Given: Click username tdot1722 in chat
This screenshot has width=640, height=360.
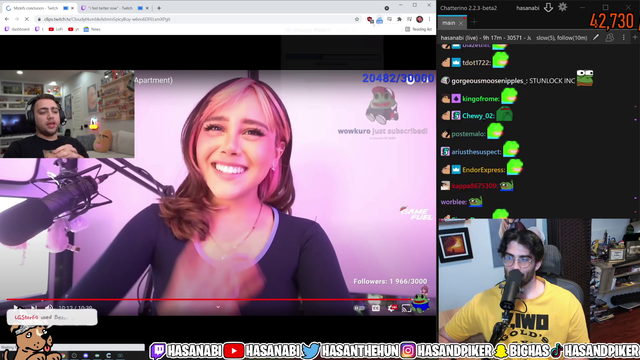Looking at the screenshot, I should [477, 63].
